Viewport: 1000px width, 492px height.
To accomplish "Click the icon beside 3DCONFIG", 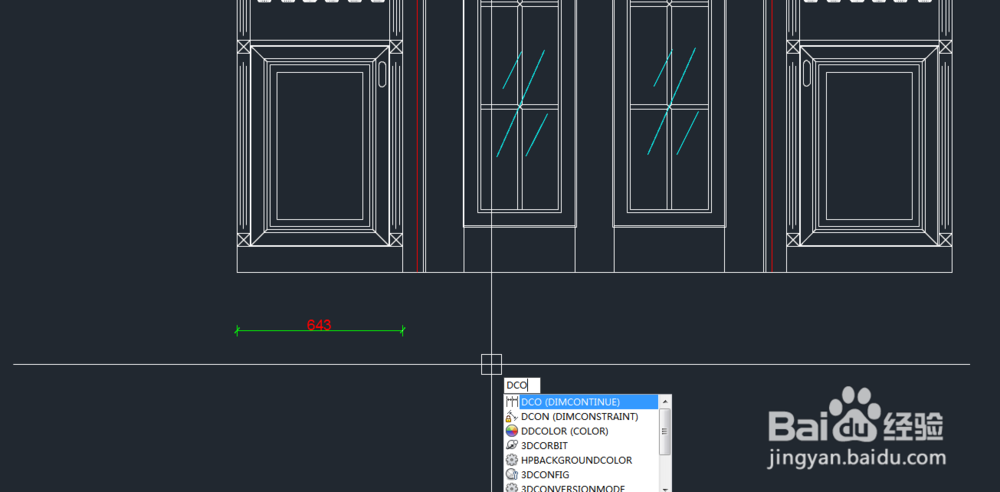I will coord(511,475).
